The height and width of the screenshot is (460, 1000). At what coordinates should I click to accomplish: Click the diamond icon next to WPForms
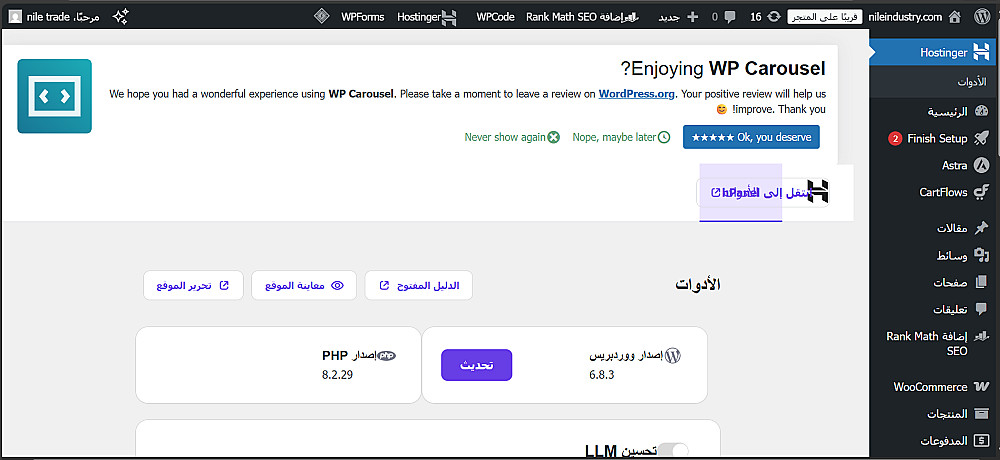(x=322, y=17)
